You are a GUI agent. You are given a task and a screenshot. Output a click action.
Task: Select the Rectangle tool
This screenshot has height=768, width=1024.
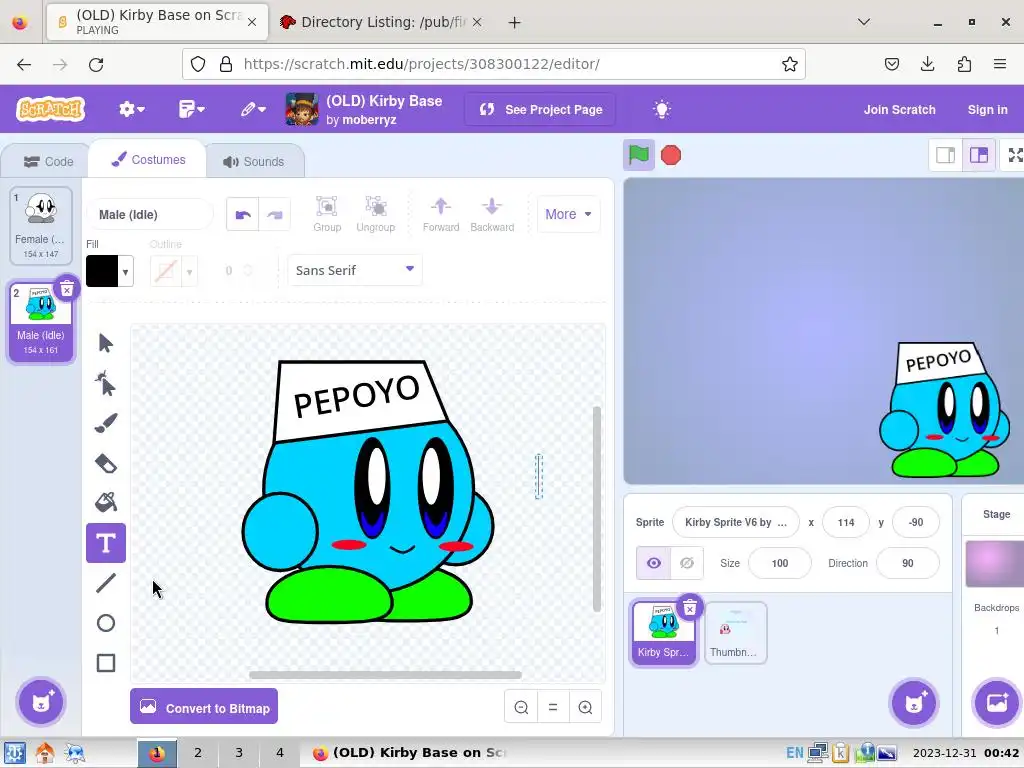pos(106,663)
